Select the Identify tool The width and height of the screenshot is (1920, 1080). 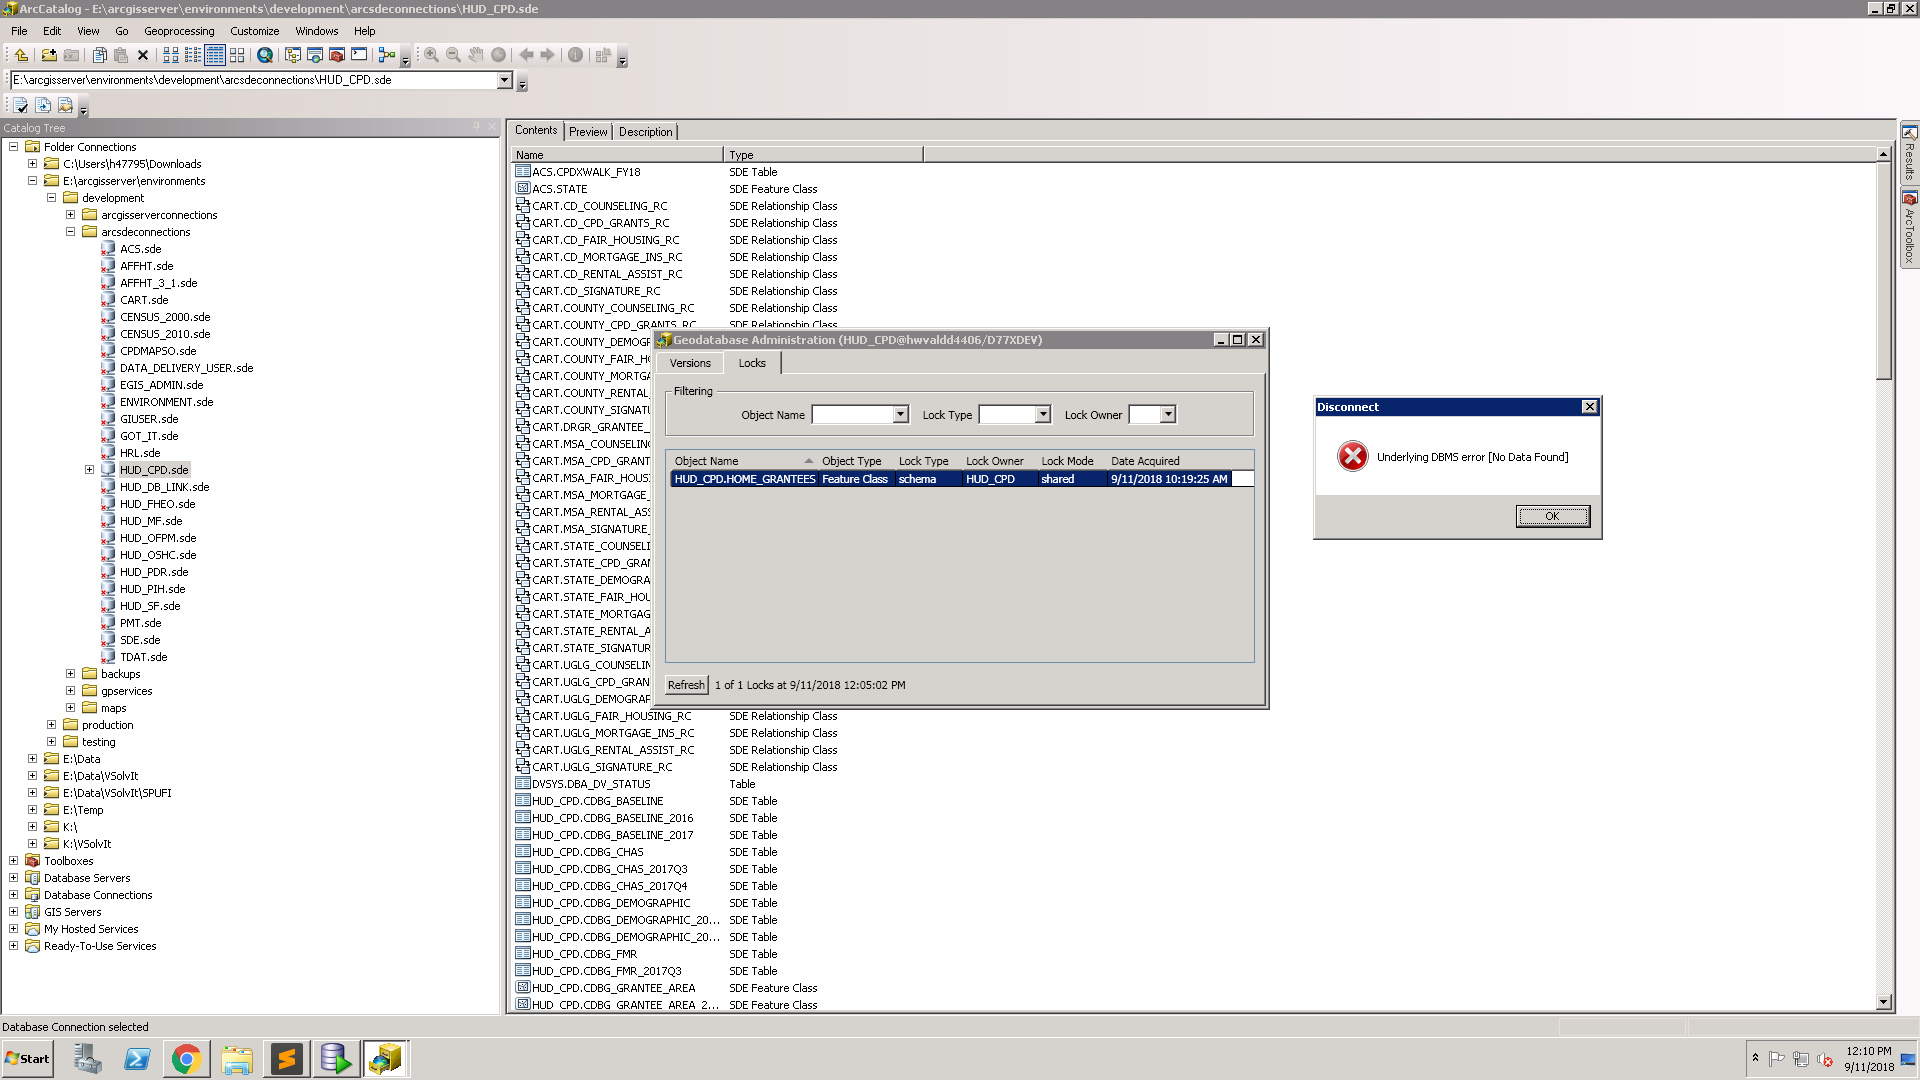point(575,56)
